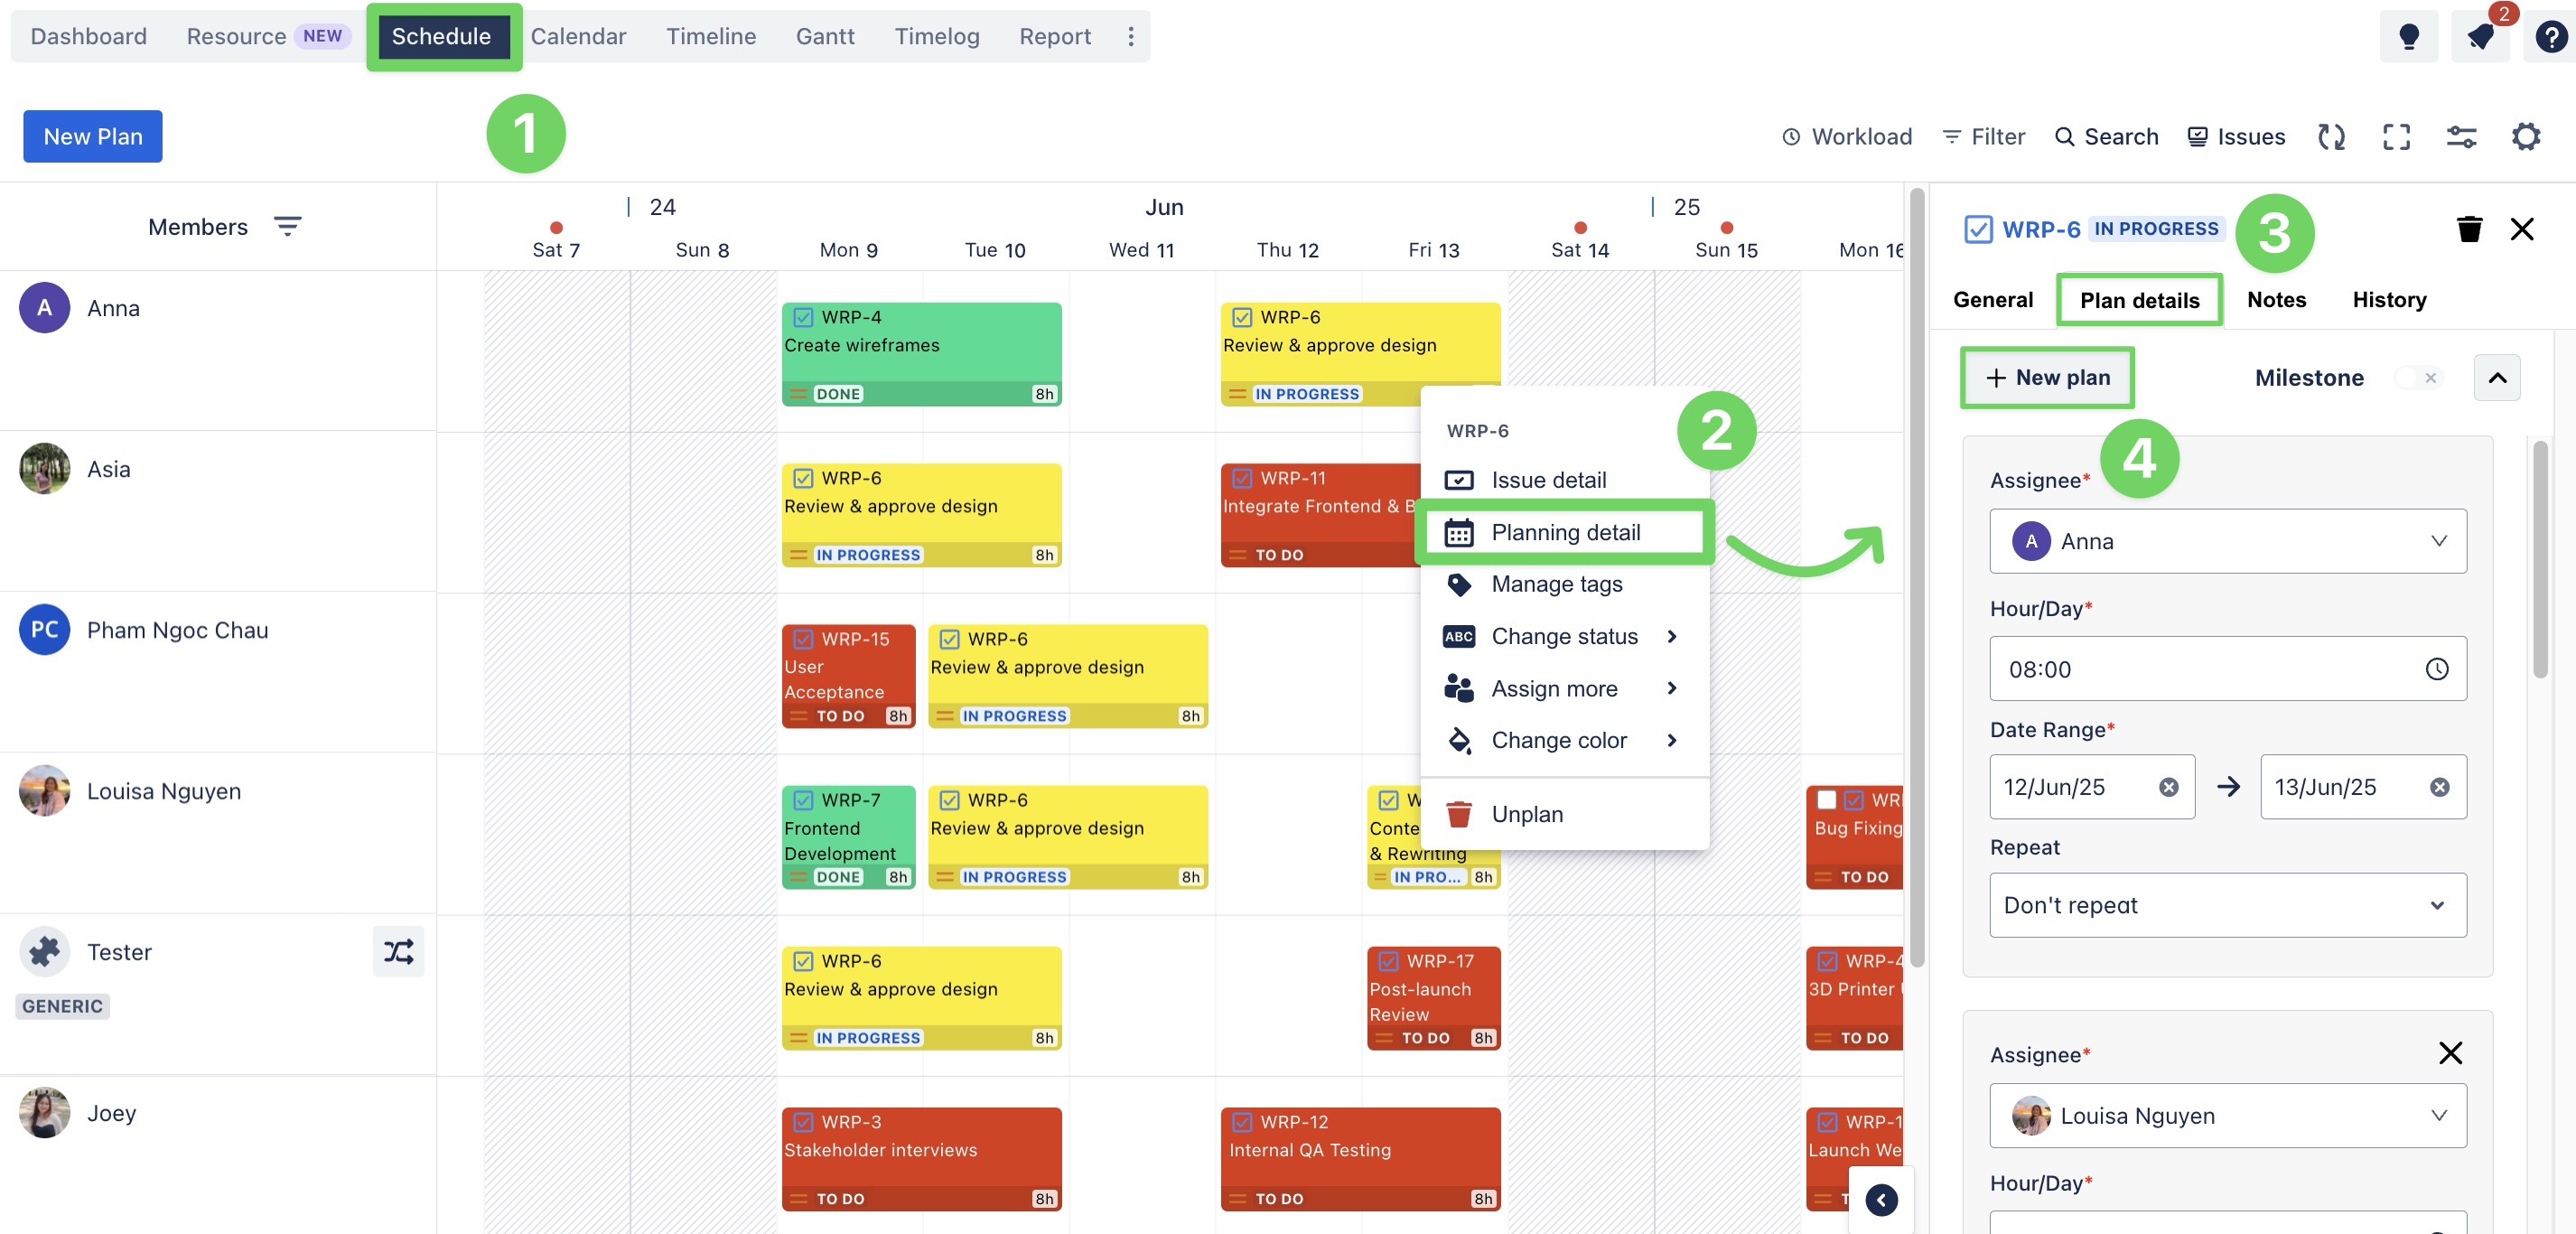This screenshot has height=1234, width=2576.
Task: Tick the white checkbox on Bug Fixing card
Action: click(1826, 799)
